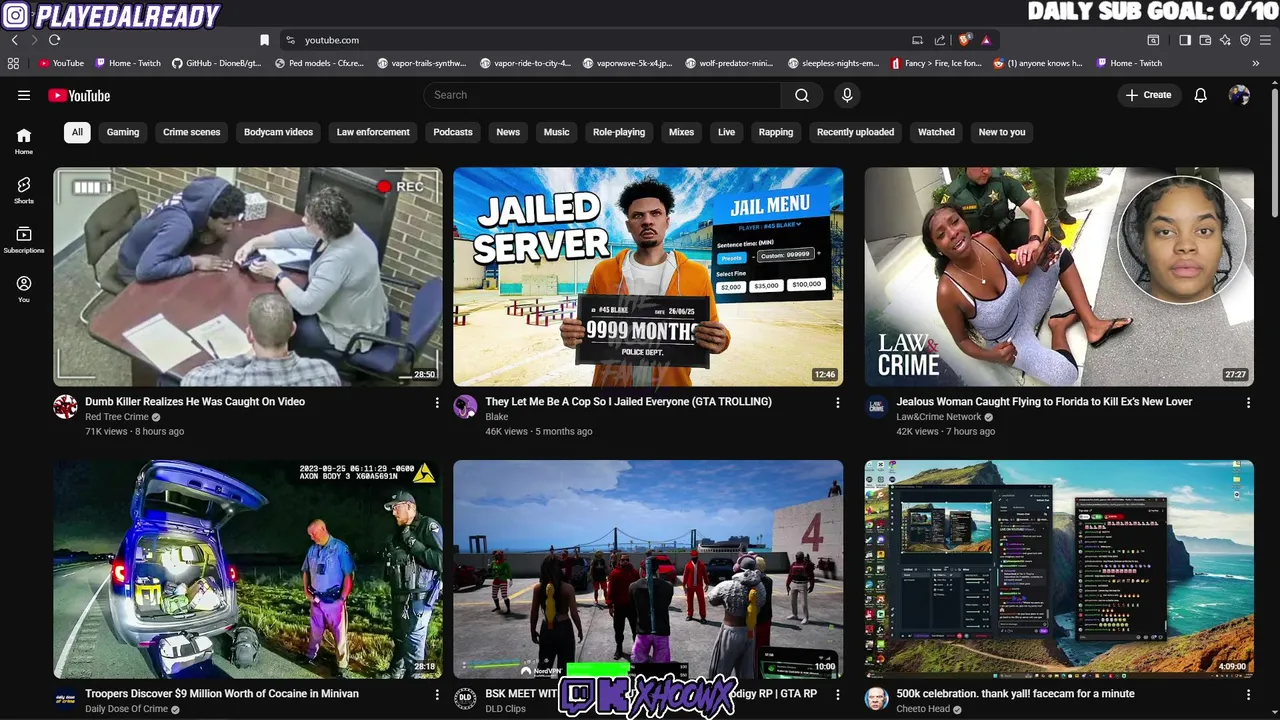The width and height of the screenshot is (1280, 720).
Task: Toggle the YouTube guide hamburger menu
Action: (24, 95)
